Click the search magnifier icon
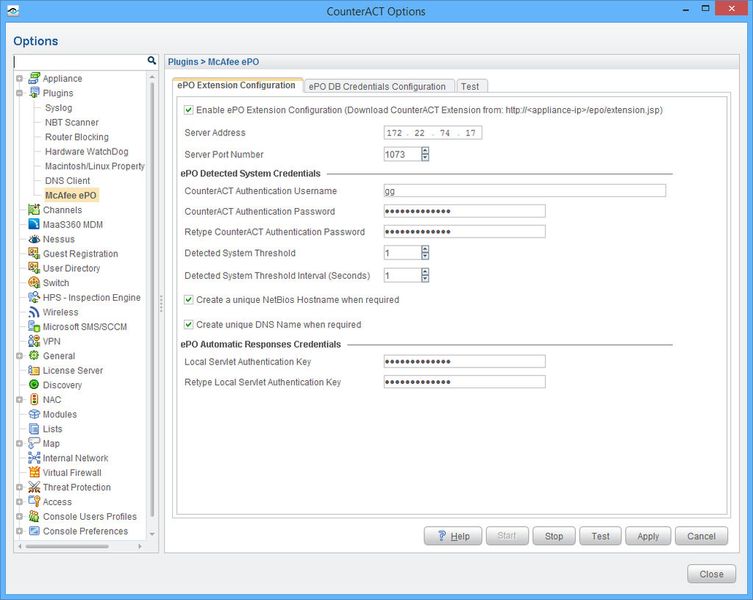The image size is (753, 600). click(152, 61)
